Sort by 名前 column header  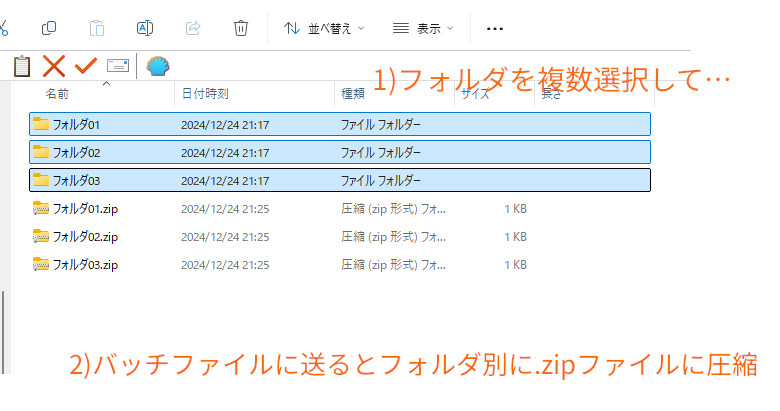pyautogui.click(x=57, y=94)
